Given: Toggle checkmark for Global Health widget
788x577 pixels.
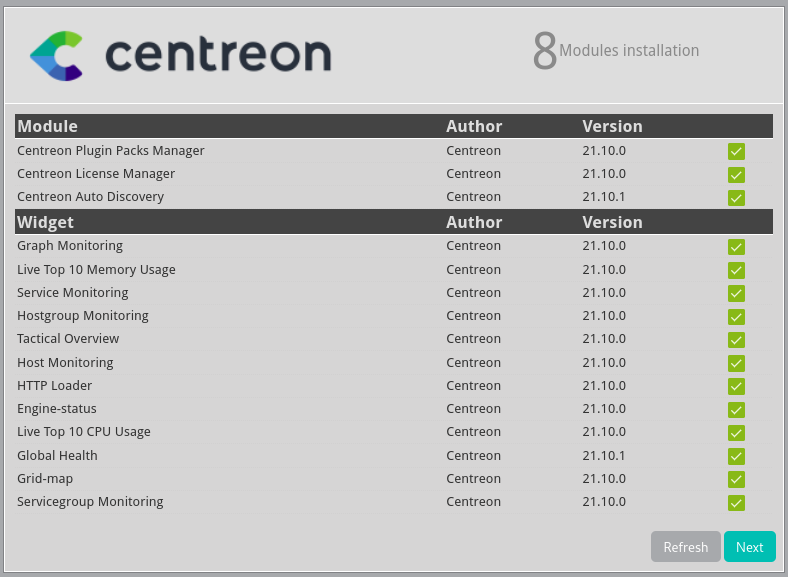Looking at the screenshot, I should point(736,456).
